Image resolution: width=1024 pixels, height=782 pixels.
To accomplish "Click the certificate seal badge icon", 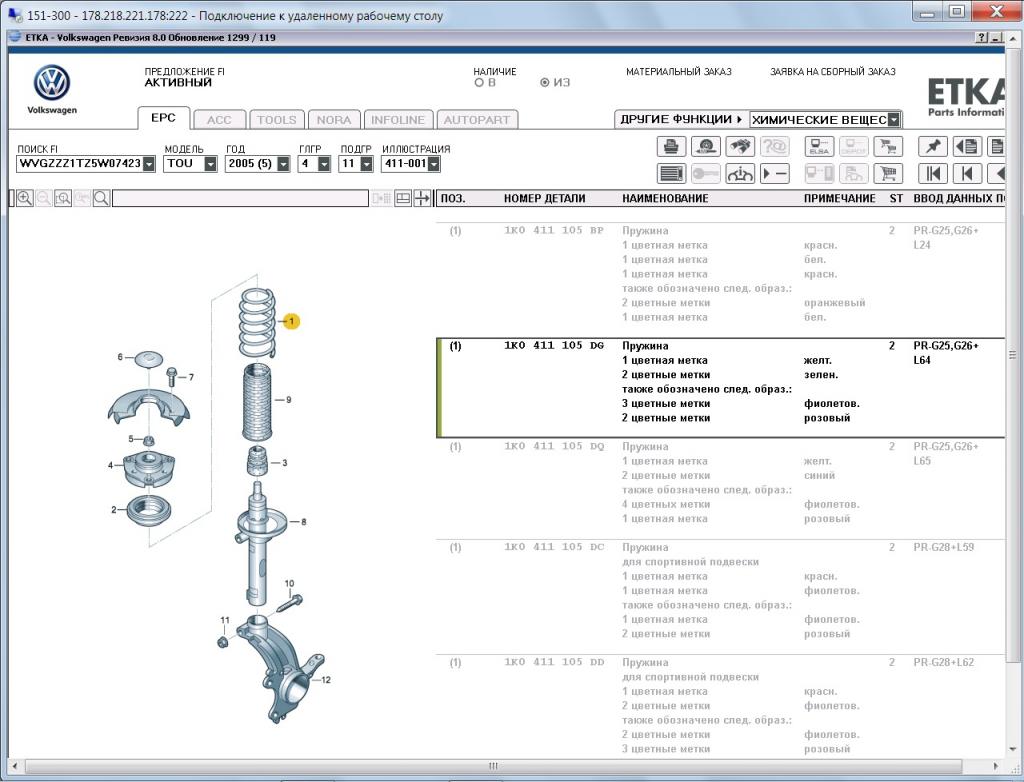I will click(705, 146).
